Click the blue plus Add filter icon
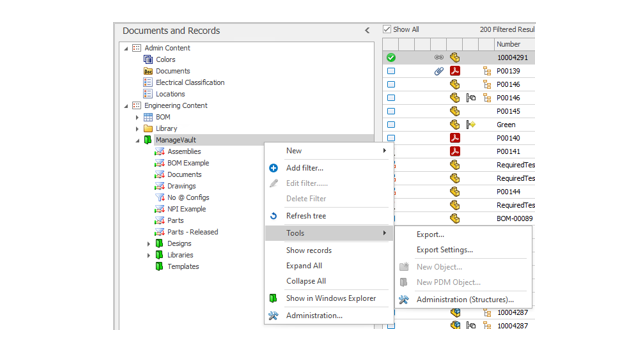This screenshot has height=360, width=640. pos(273,168)
